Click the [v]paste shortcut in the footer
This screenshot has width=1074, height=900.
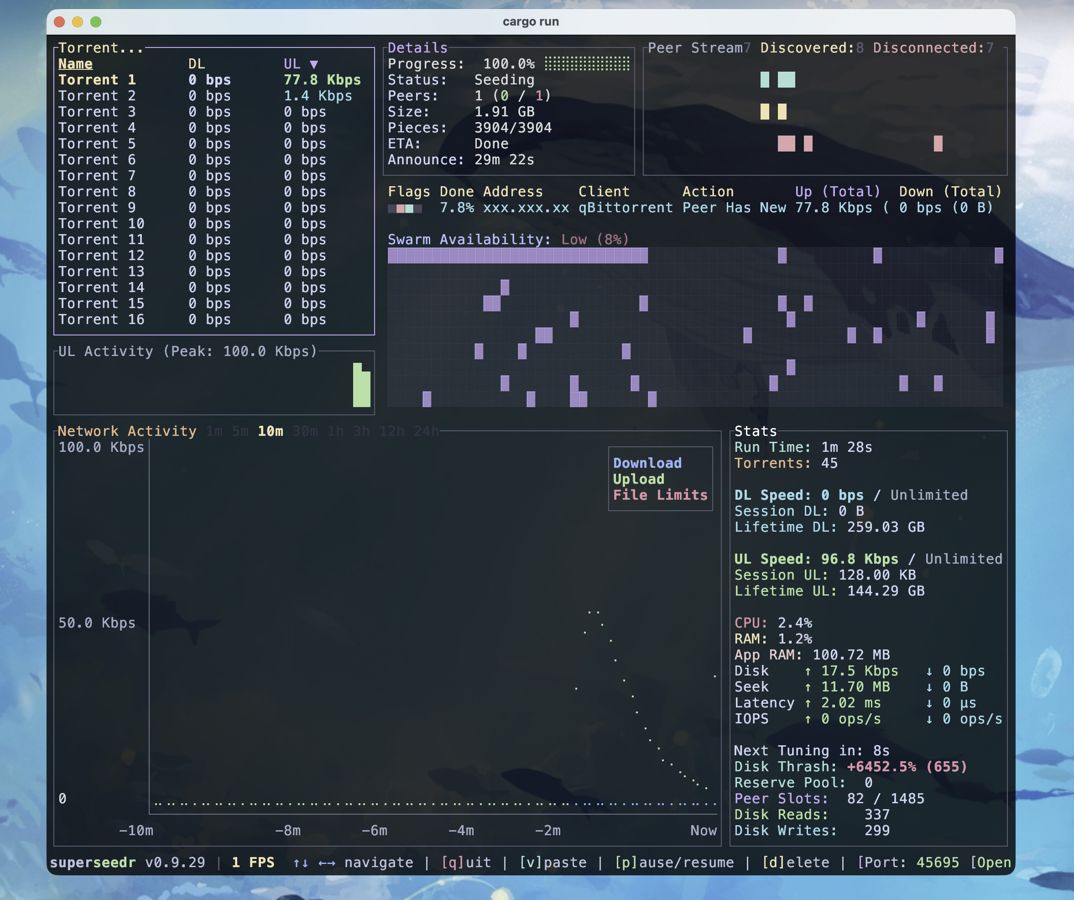pos(553,862)
